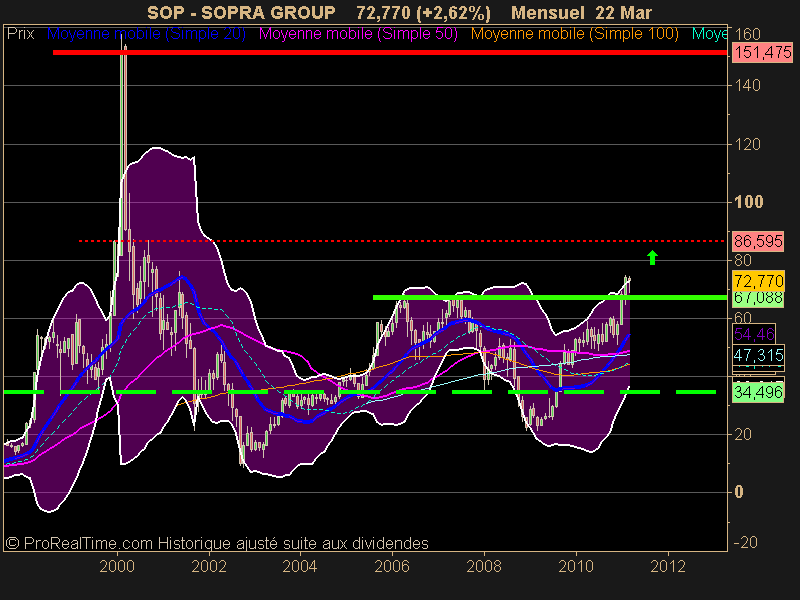Click the solid red horizontal resistance line
The image size is (800, 600).
[390, 52]
